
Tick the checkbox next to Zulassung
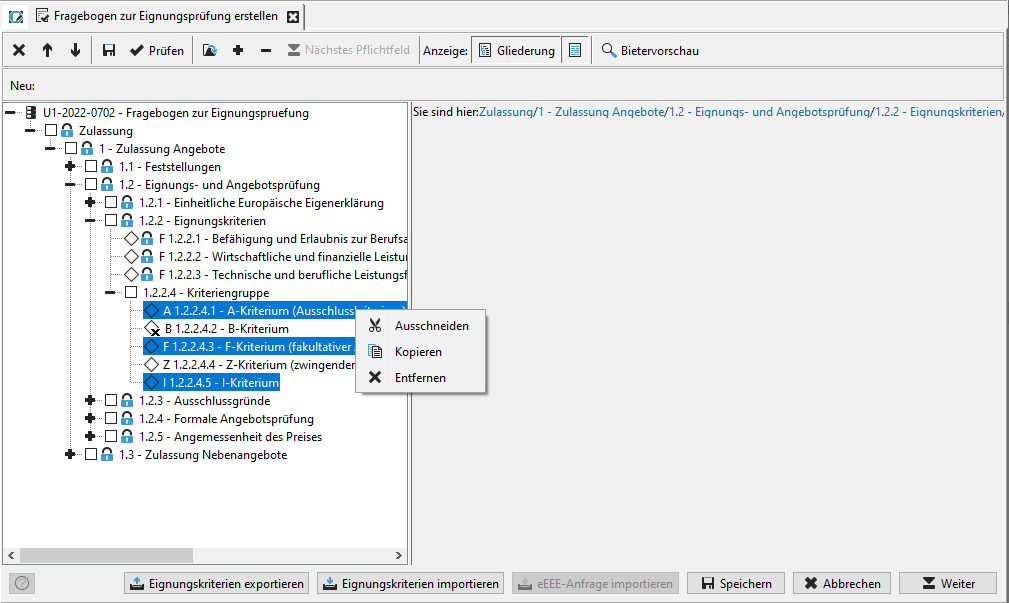click(51, 131)
